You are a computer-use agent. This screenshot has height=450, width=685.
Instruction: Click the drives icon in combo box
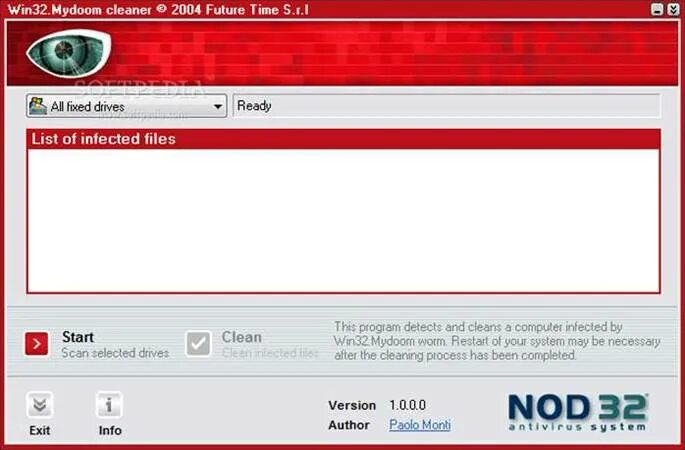tap(38, 106)
